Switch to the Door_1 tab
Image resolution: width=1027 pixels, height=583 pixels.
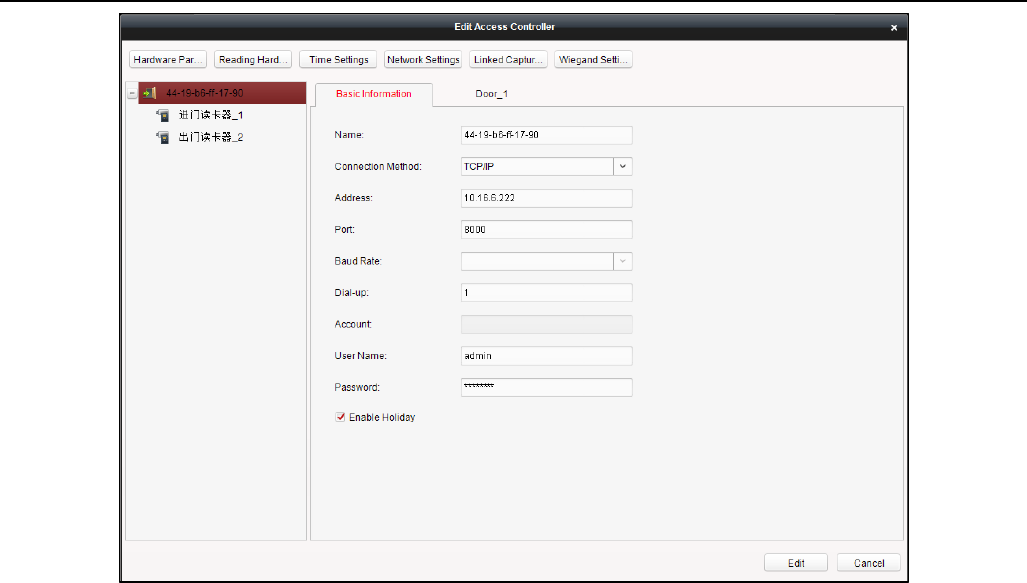(491, 94)
